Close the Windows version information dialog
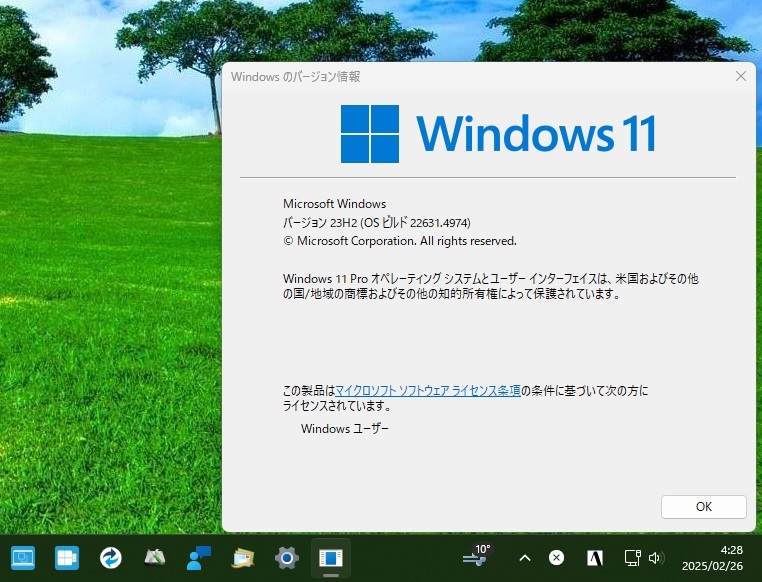 click(x=741, y=76)
